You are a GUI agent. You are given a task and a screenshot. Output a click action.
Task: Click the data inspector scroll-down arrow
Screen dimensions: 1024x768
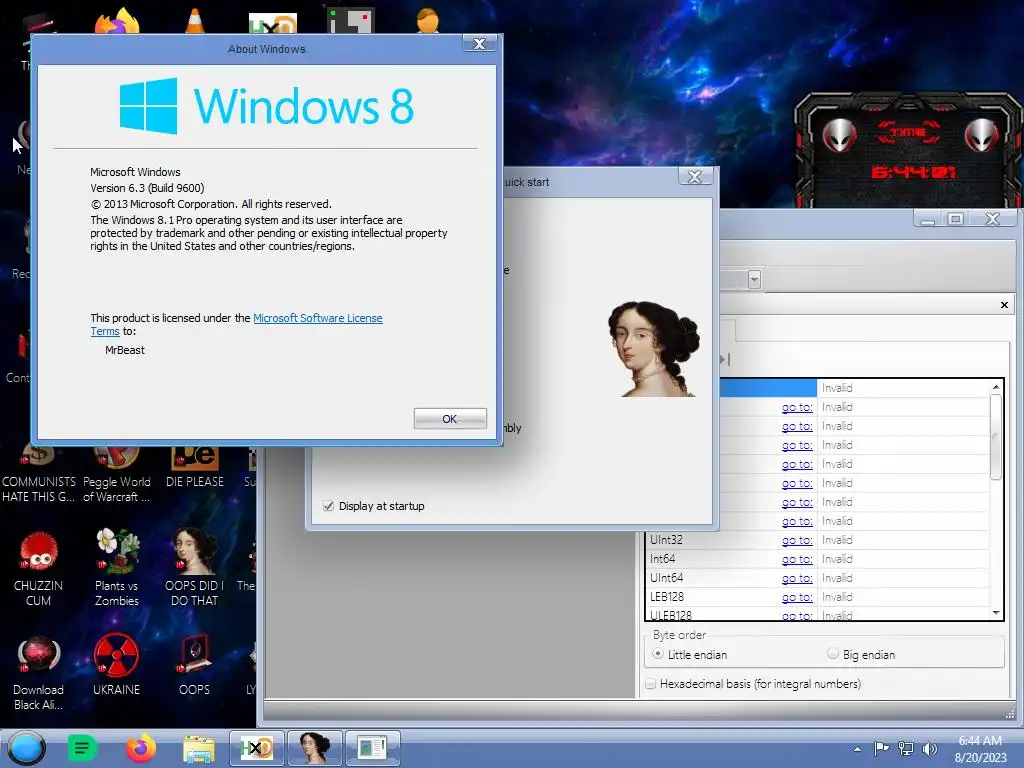coord(996,613)
